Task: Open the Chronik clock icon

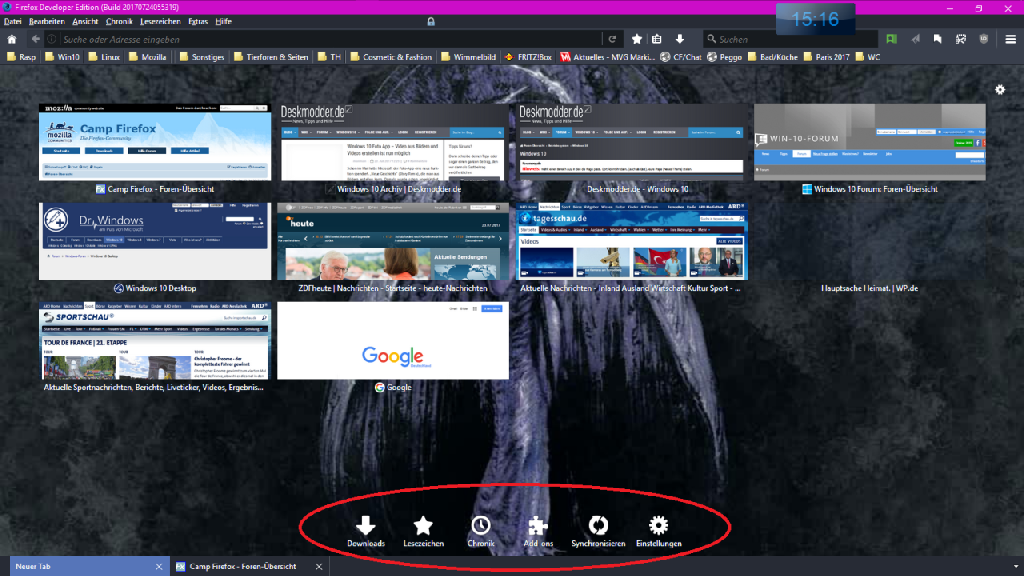Action: click(x=482, y=526)
